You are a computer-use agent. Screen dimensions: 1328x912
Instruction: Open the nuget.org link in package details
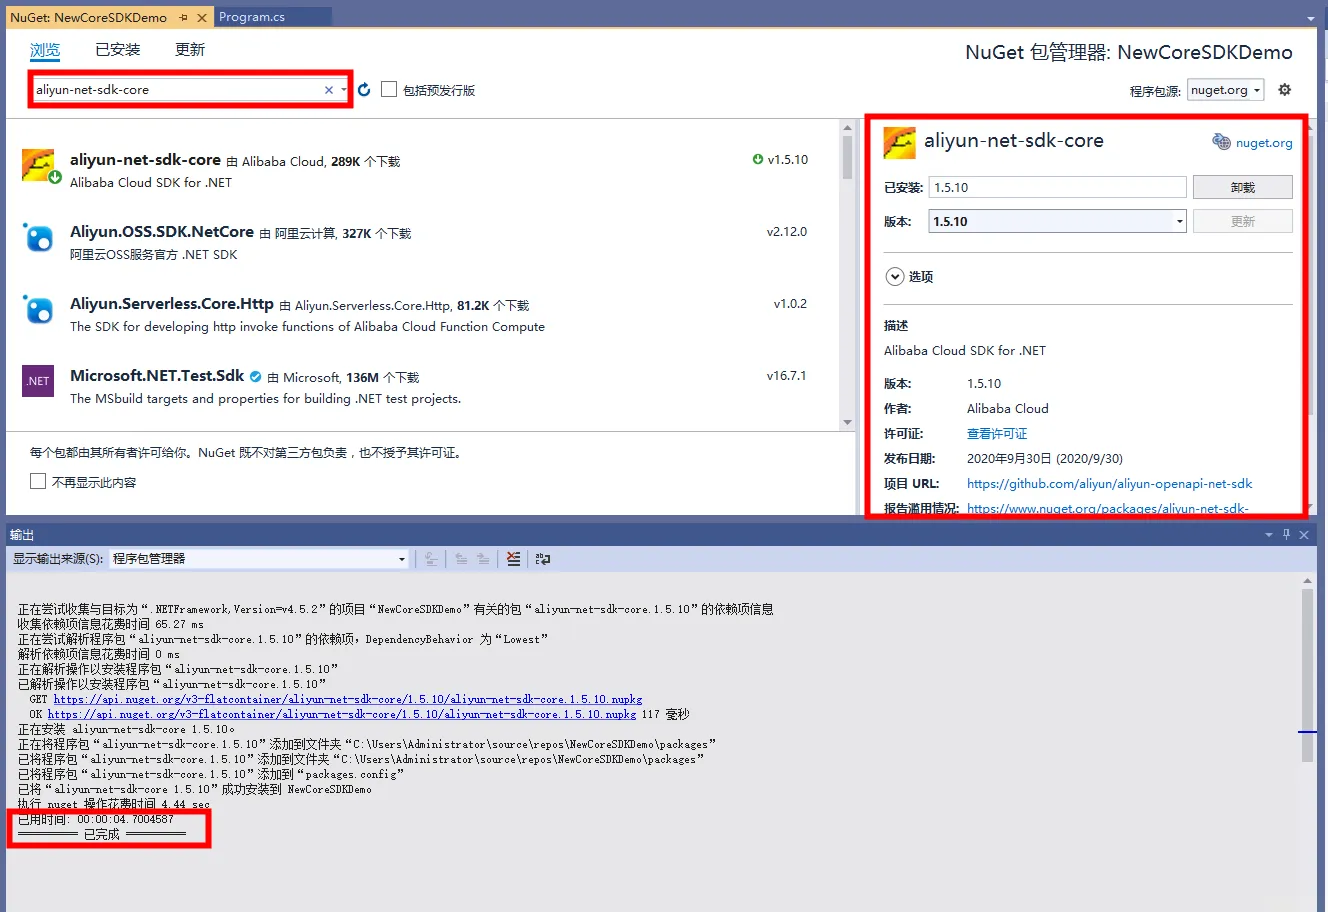tap(1264, 143)
